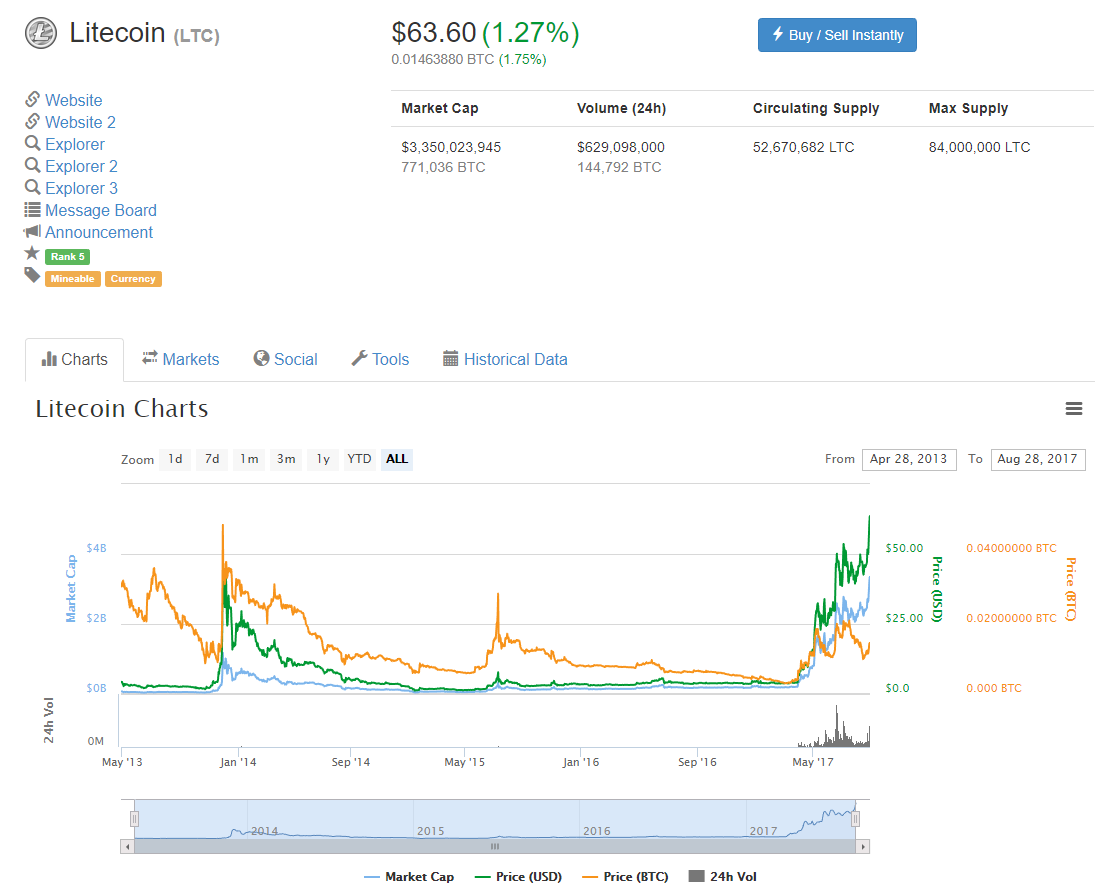Select the Charts tab
This screenshot has width=1114, height=891.
75,360
